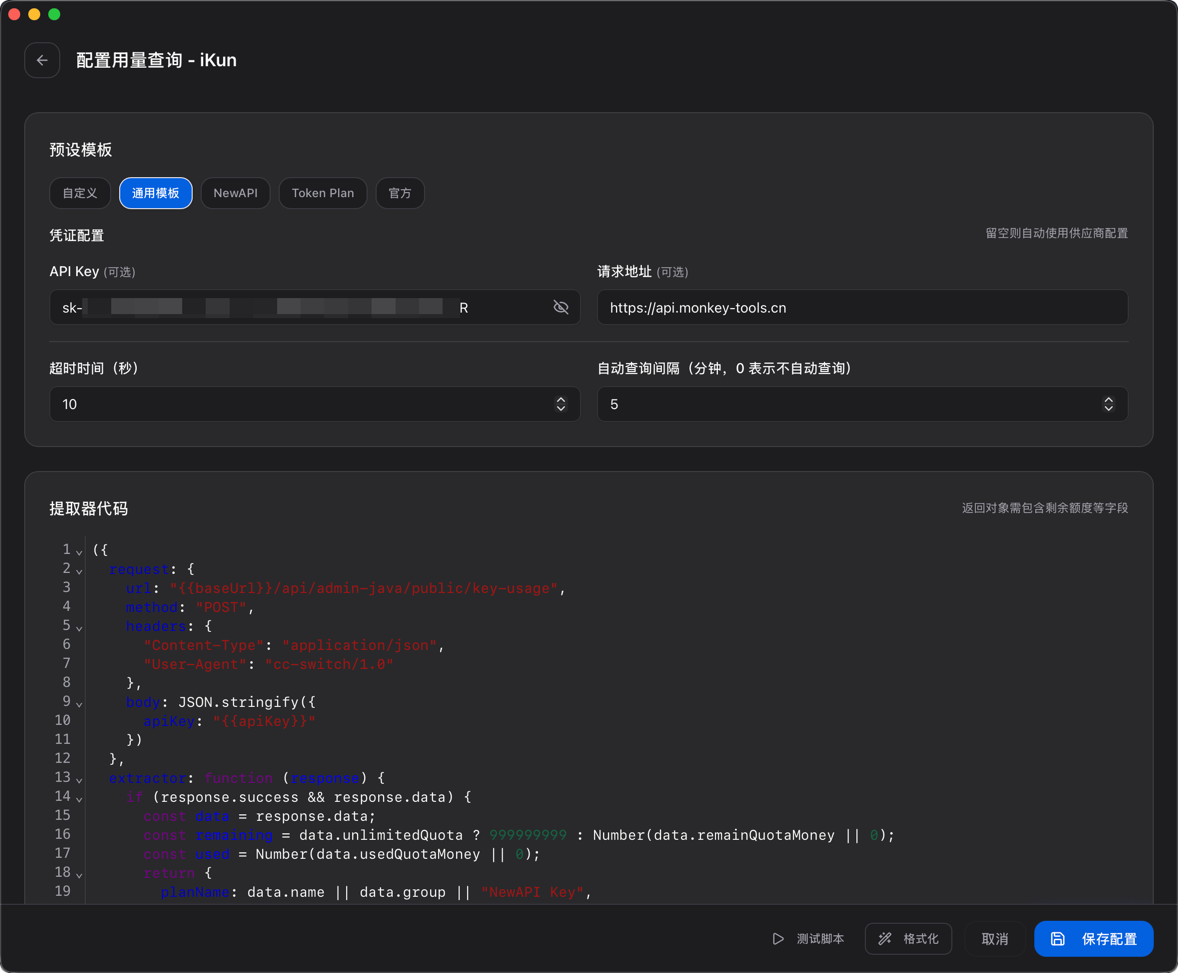
Task: Click Number(data.usedQuotaMoney || 0) on line 17
Action: pyautogui.click(x=394, y=854)
